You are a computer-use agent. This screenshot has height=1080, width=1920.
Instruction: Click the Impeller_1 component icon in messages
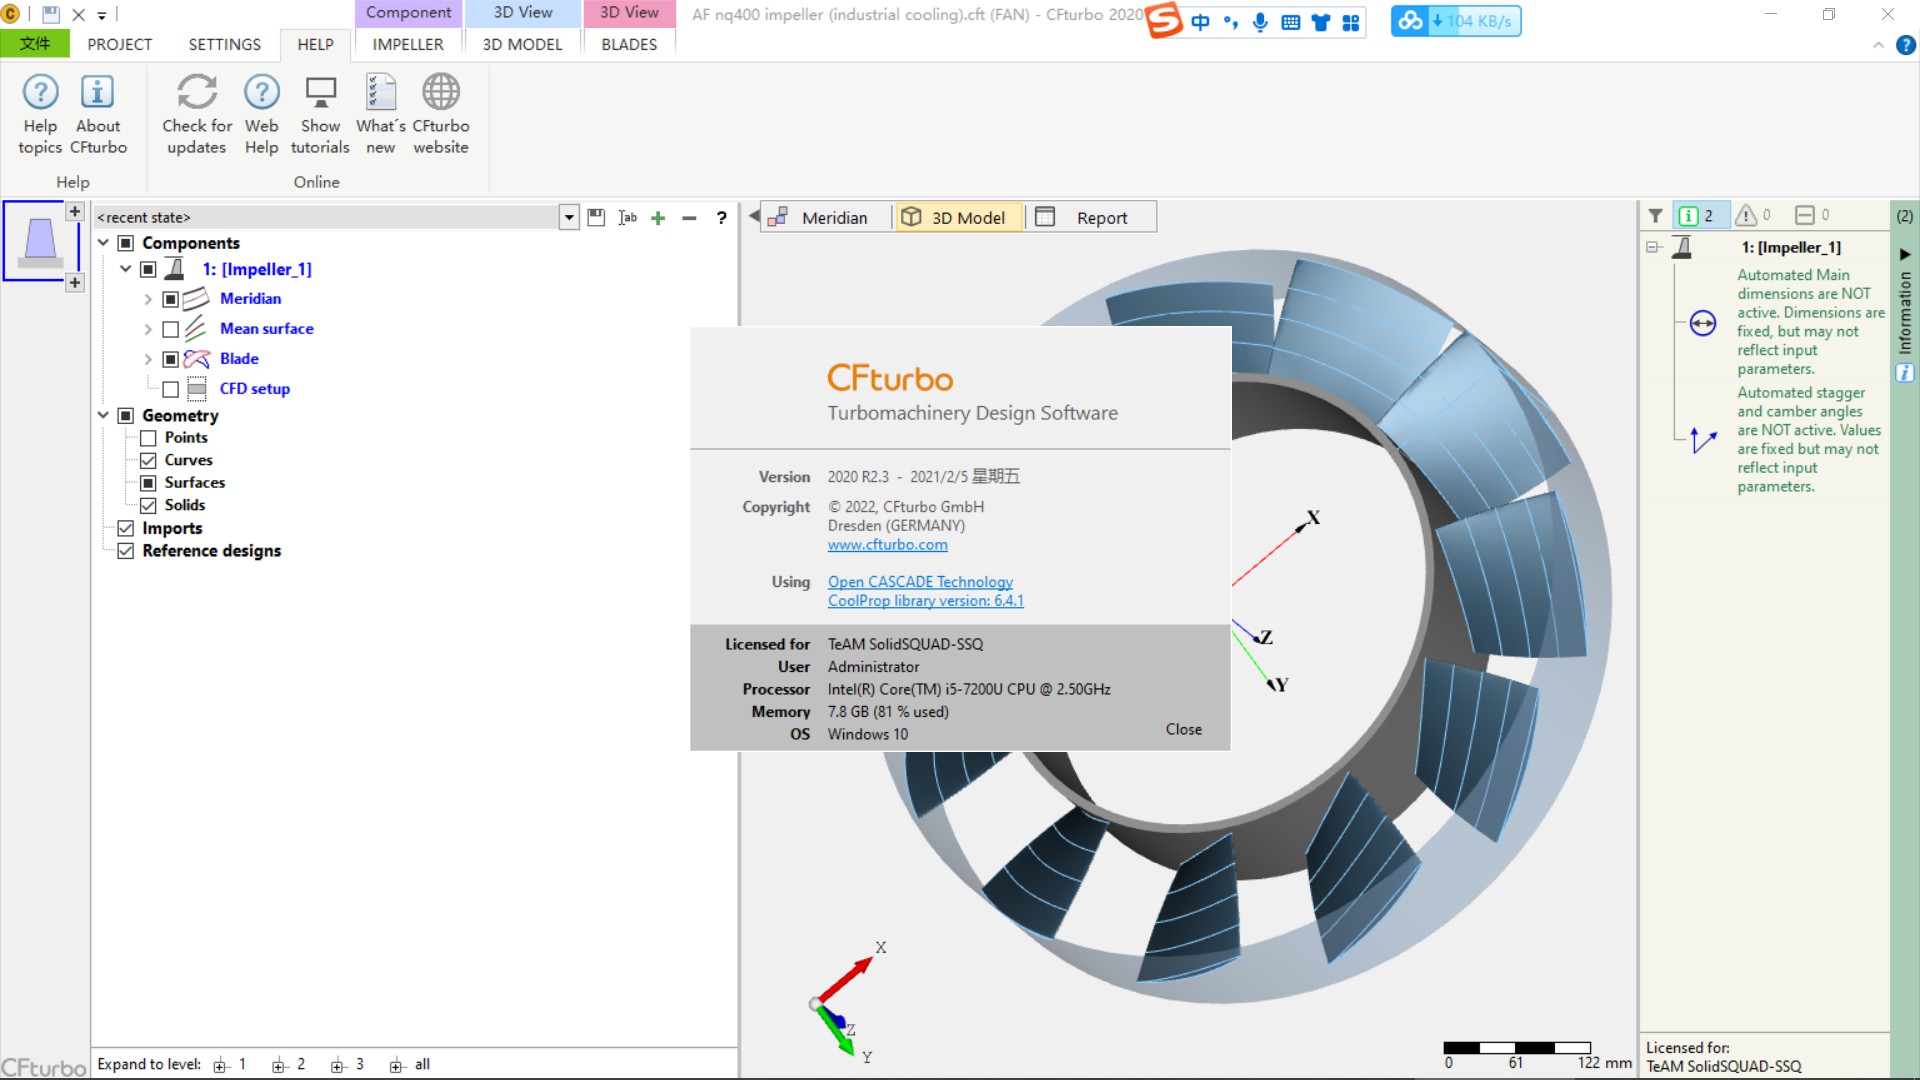click(1682, 247)
